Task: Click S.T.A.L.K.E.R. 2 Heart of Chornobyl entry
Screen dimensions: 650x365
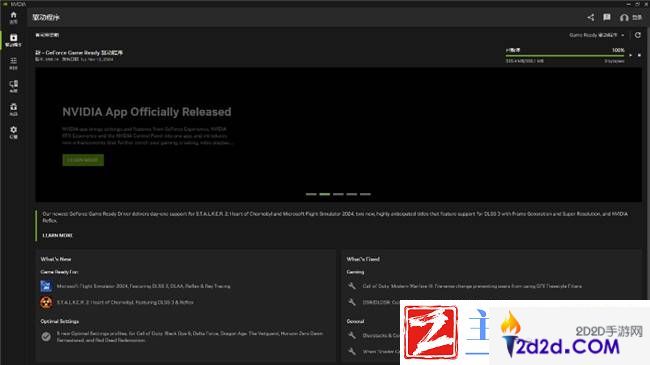Action: [x=125, y=302]
